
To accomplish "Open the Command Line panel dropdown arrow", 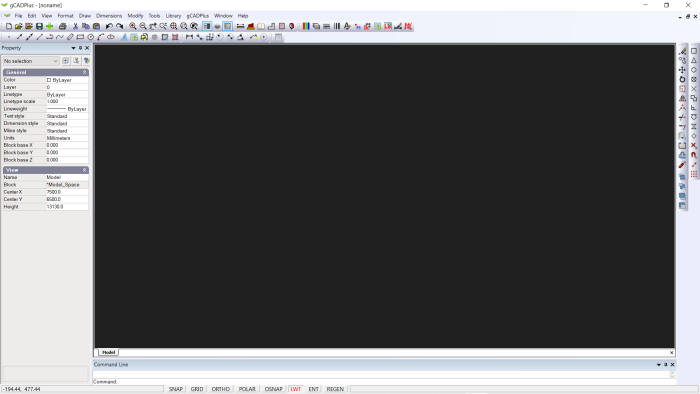I will tap(658, 365).
